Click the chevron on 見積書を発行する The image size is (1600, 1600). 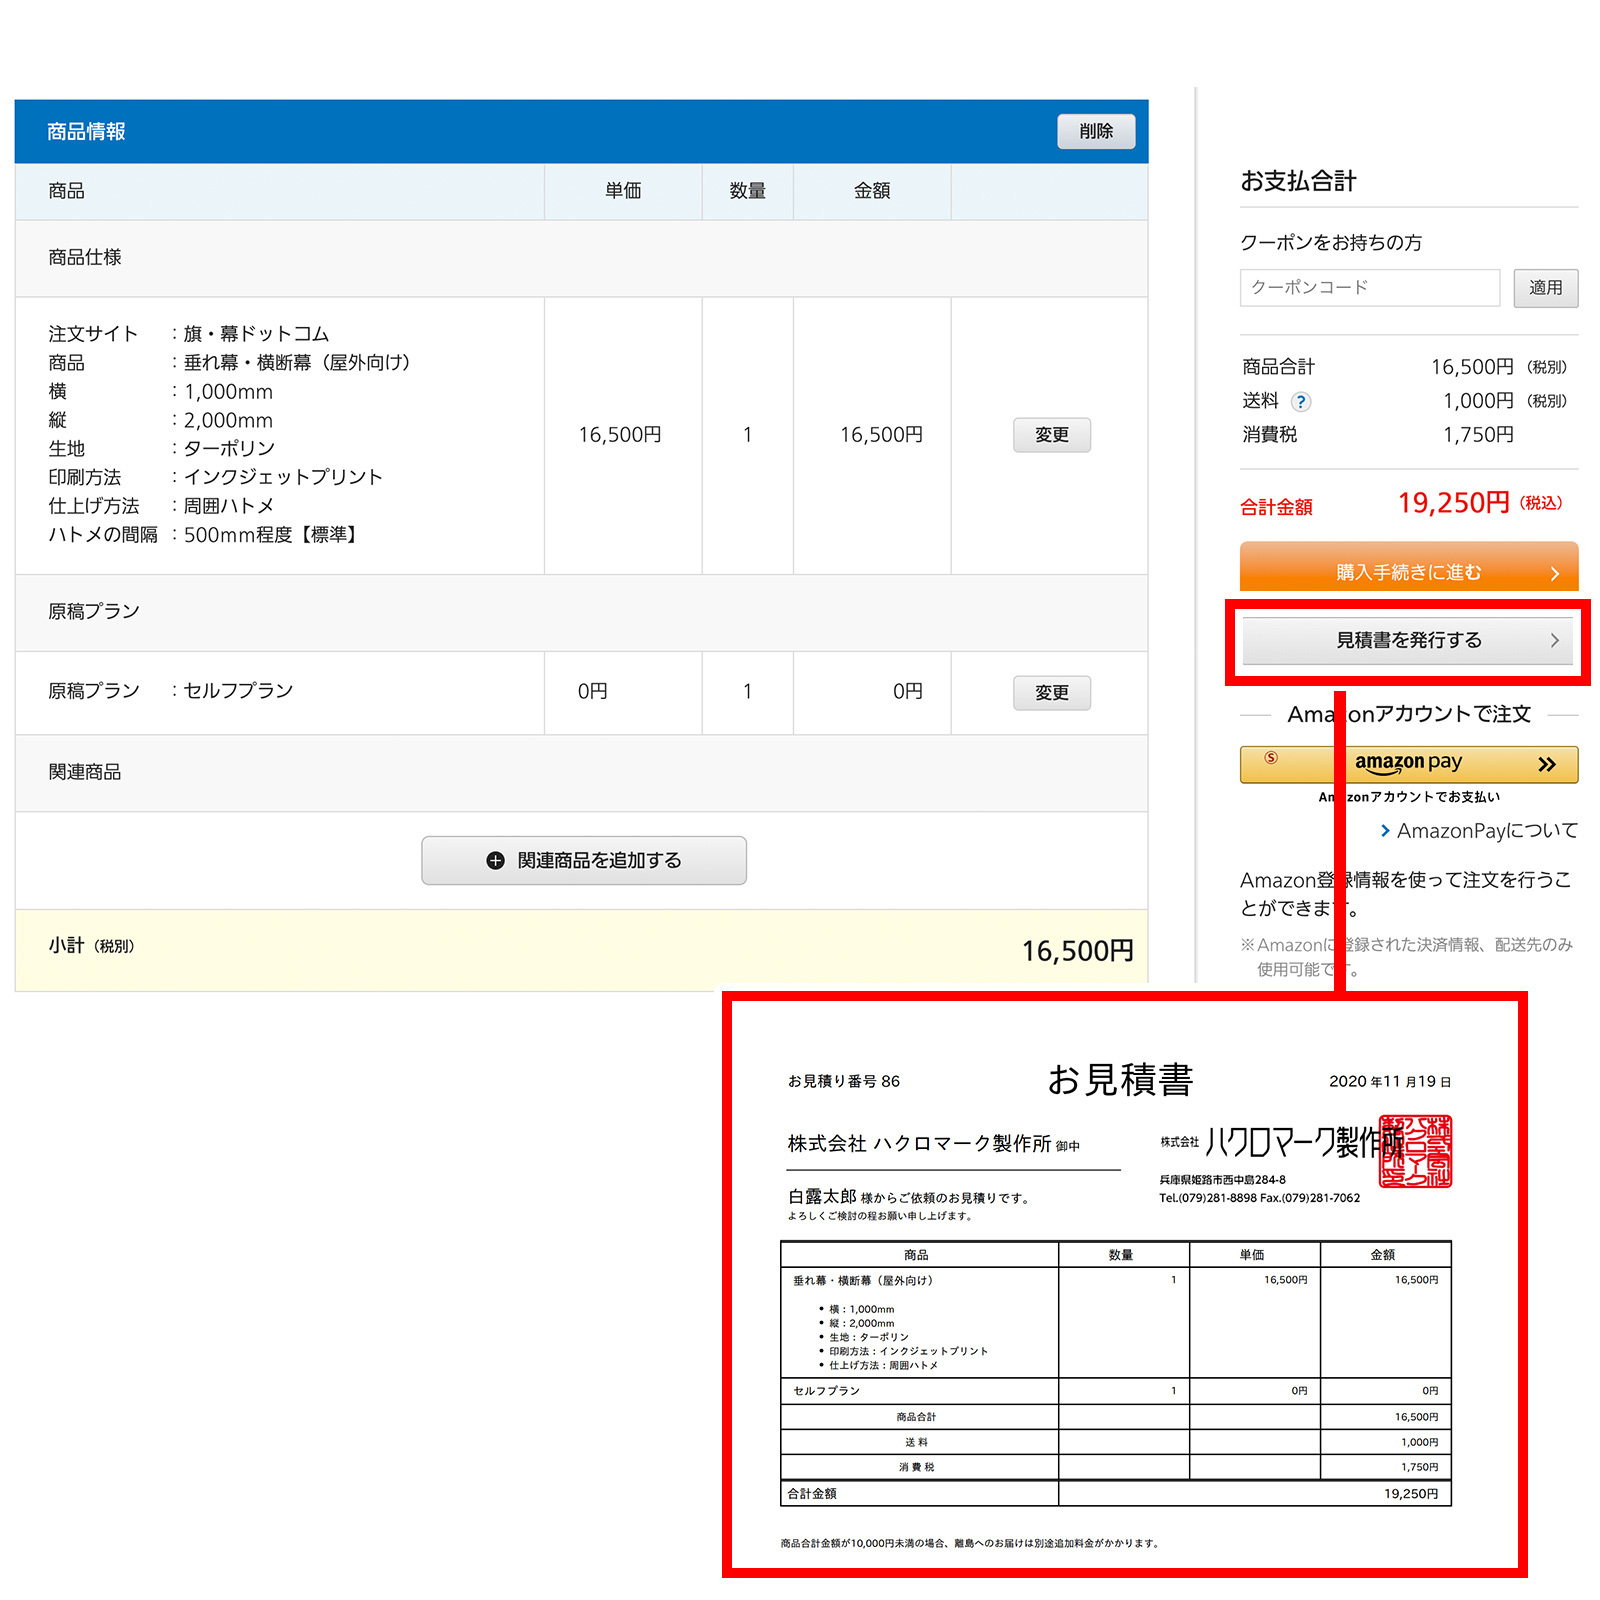(1554, 641)
